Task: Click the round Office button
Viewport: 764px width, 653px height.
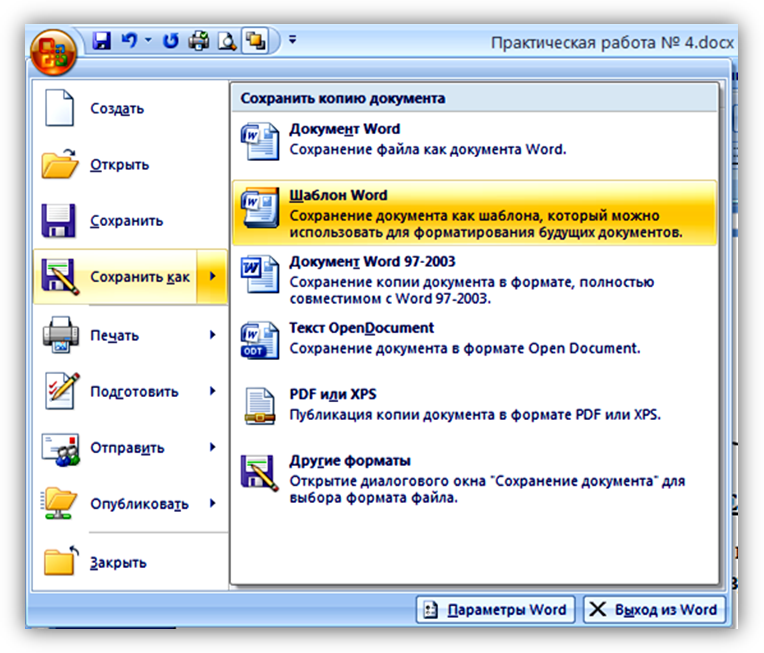Action: pos(54,52)
